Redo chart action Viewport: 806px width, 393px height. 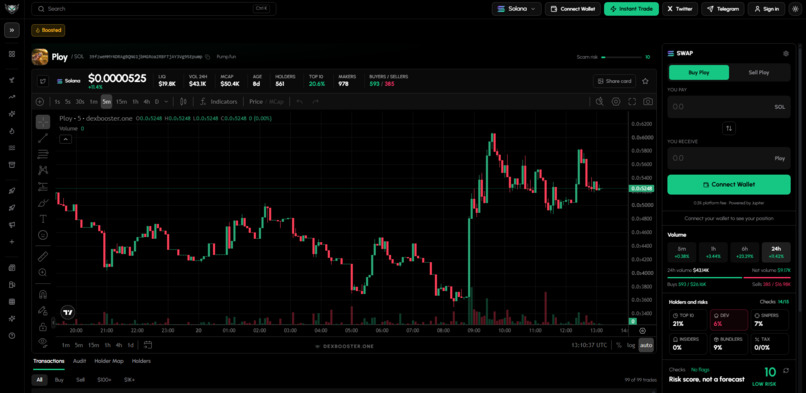click(316, 102)
